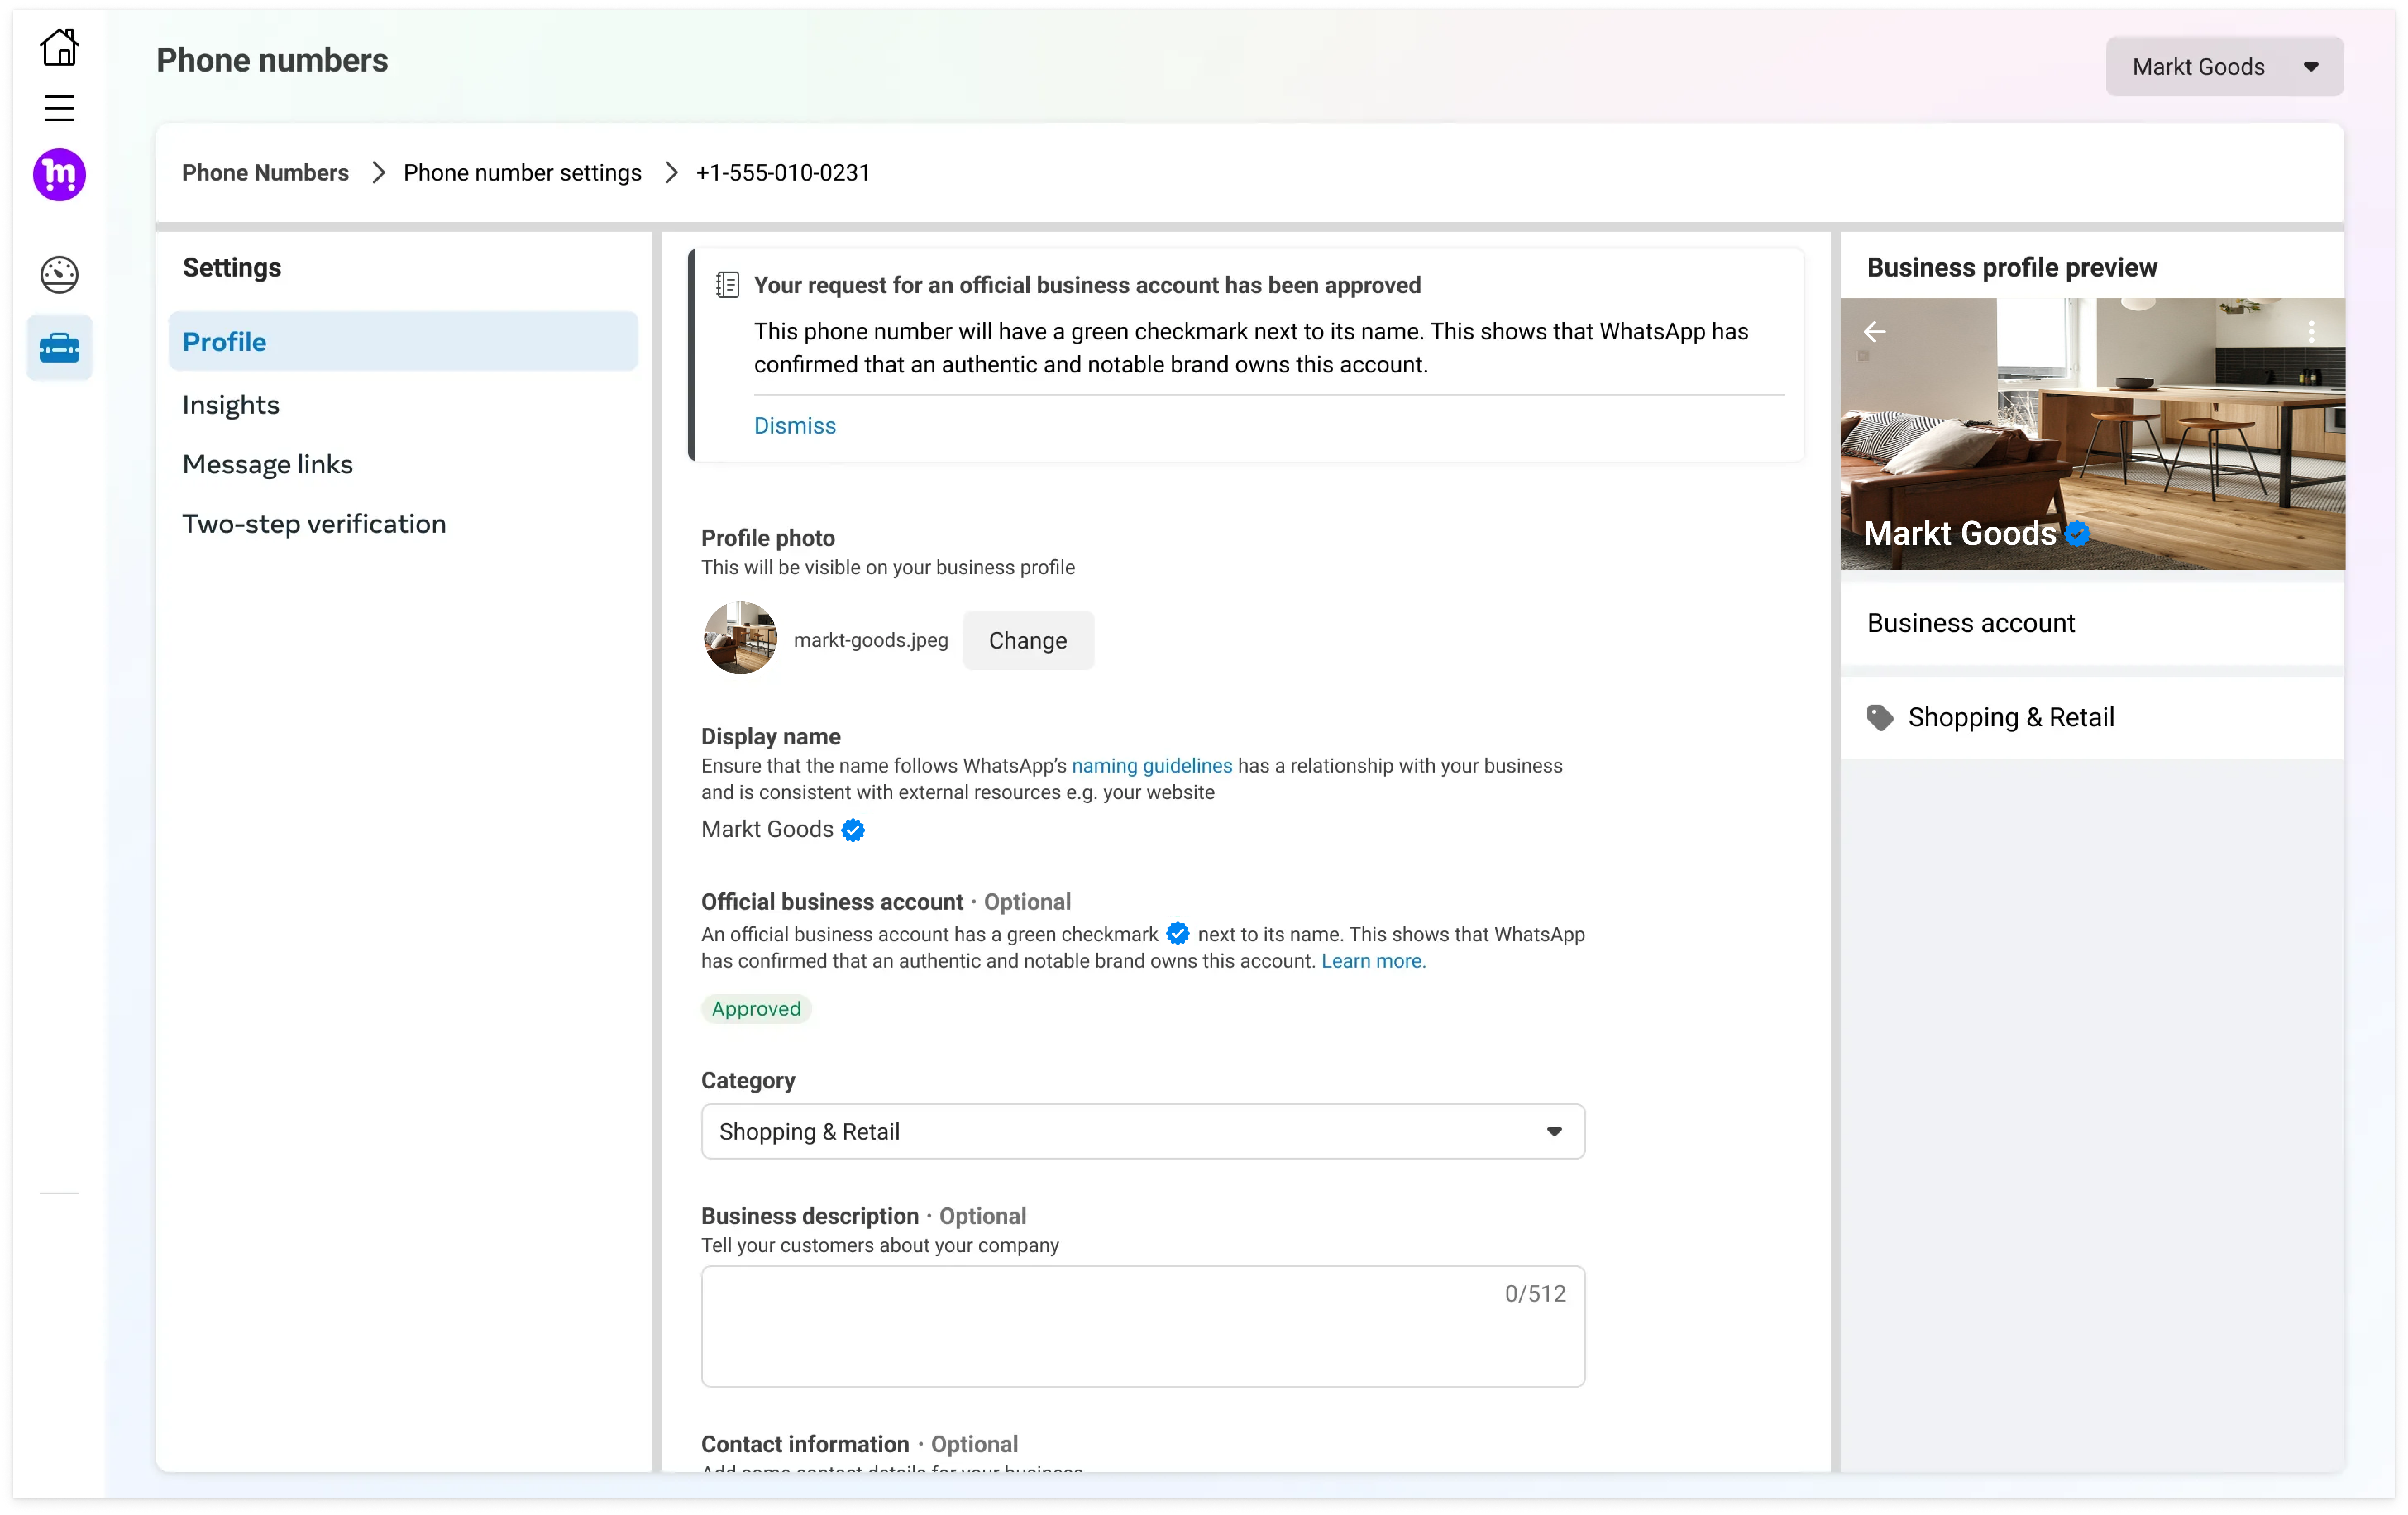Click the dropdown chevron next to Markt Goods
Viewport: 2408px width, 1515px height.
(2310, 66)
